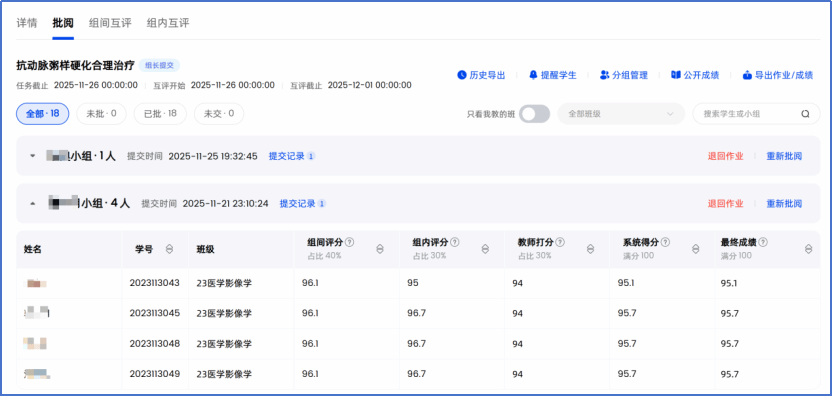832x397 pixels.
Task: Click 教师打分 94 in the 2023113048 row
Action: [x=517, y=344]
